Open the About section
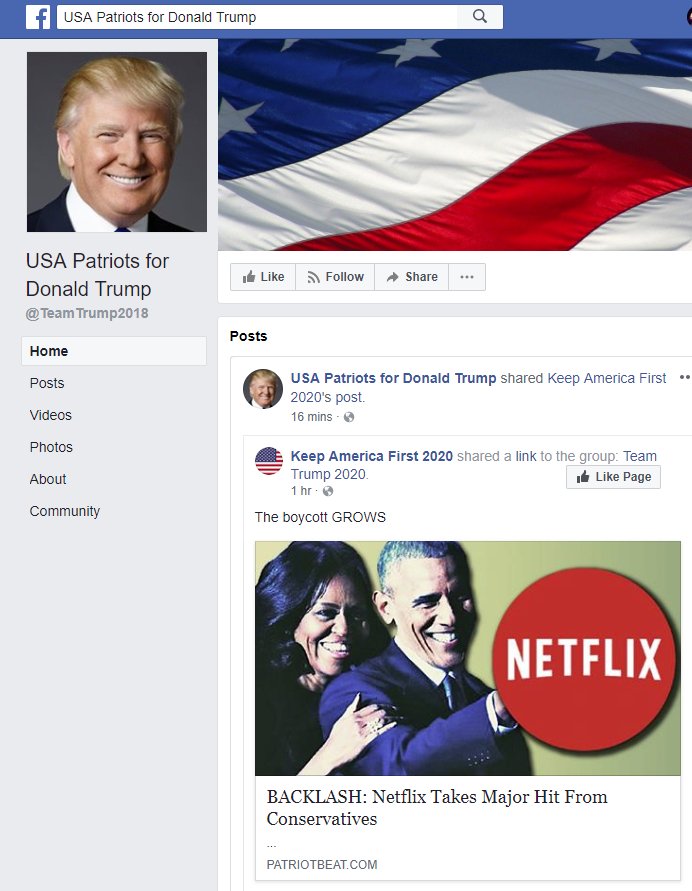692x891 pixels. point(48,479)
